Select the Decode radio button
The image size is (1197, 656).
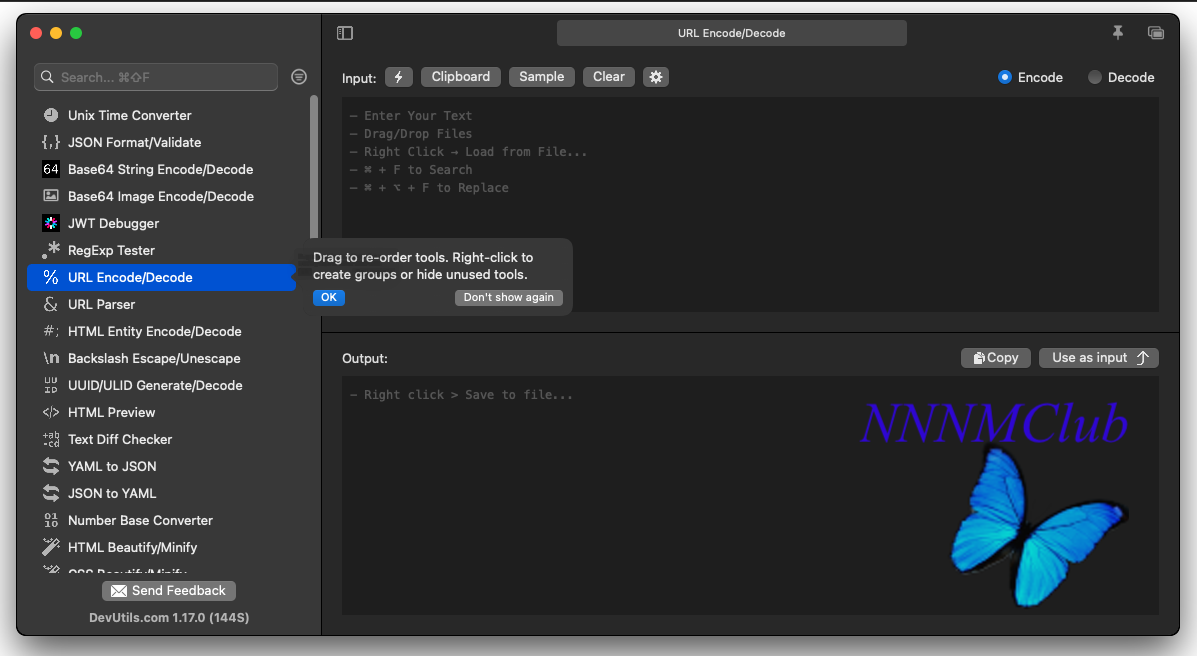point(1095,77)
